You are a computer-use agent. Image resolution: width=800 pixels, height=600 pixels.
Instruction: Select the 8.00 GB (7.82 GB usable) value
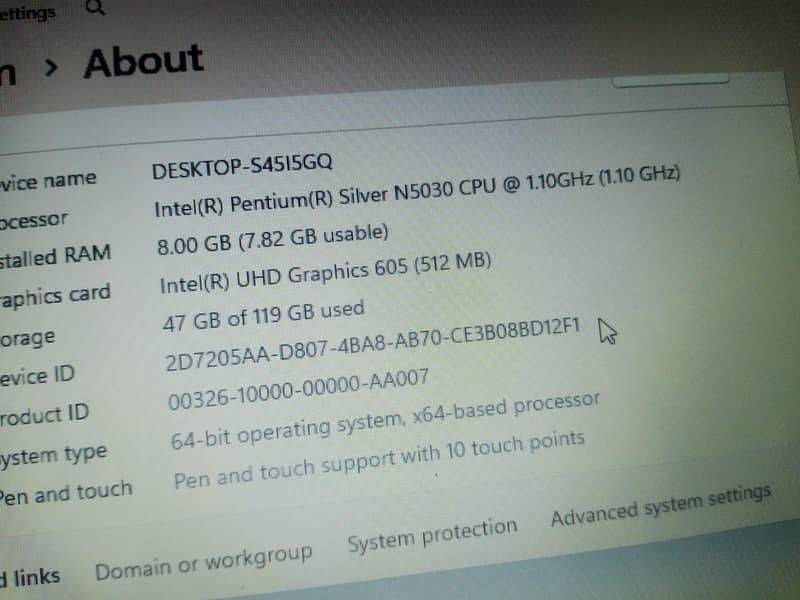(x=272, y=239)
